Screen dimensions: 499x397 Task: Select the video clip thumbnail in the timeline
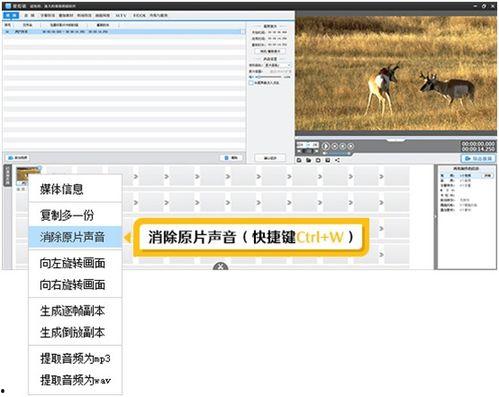pyautogui.click(x=28, y=175)
